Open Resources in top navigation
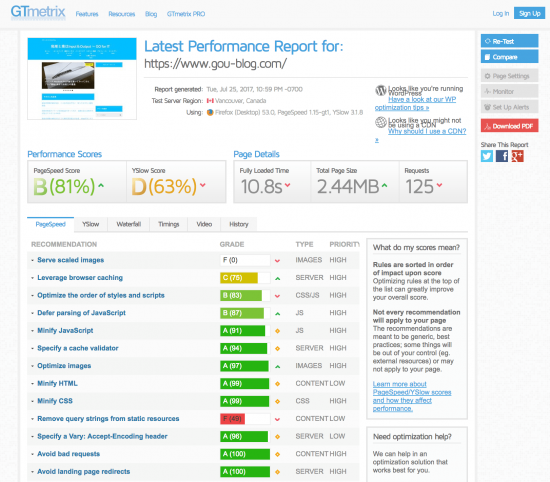 (x=122, y=14)
